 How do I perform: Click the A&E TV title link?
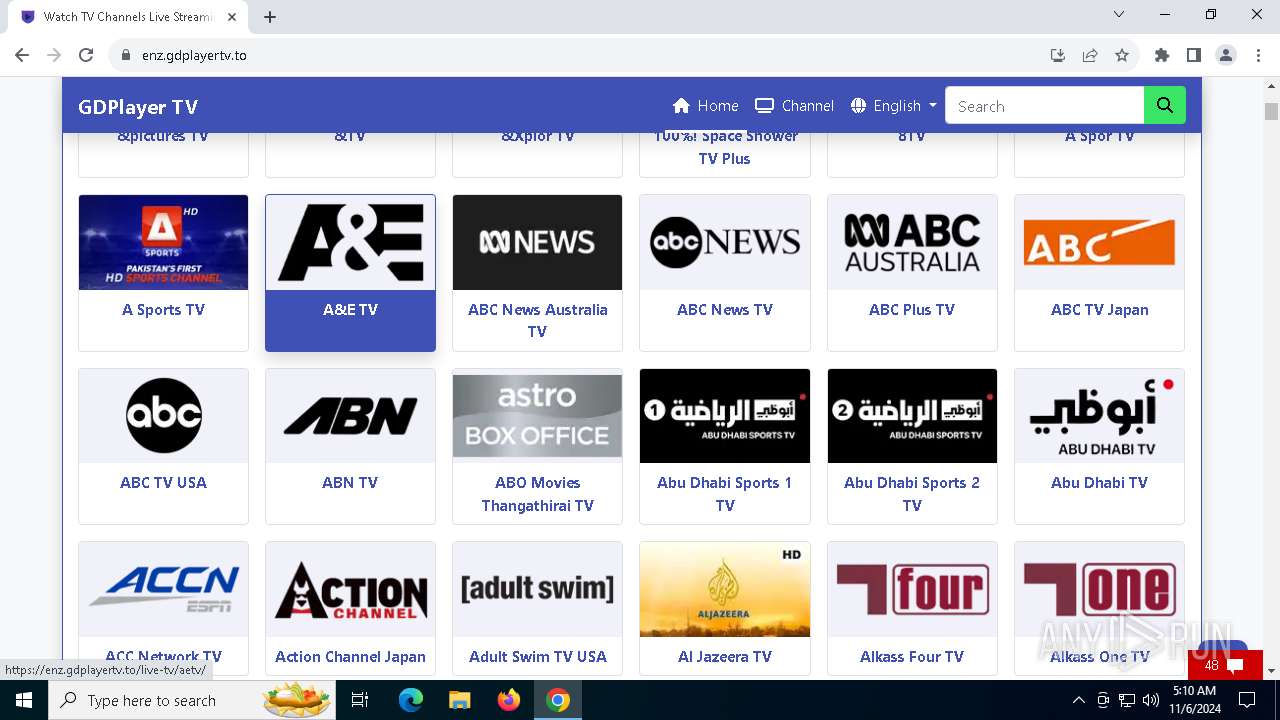(350, 310)
